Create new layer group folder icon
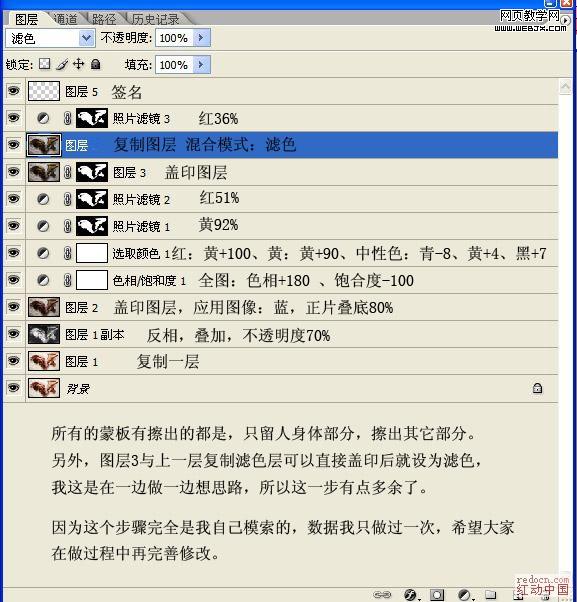This screenshot has height=602, width=577. point(490,594)
